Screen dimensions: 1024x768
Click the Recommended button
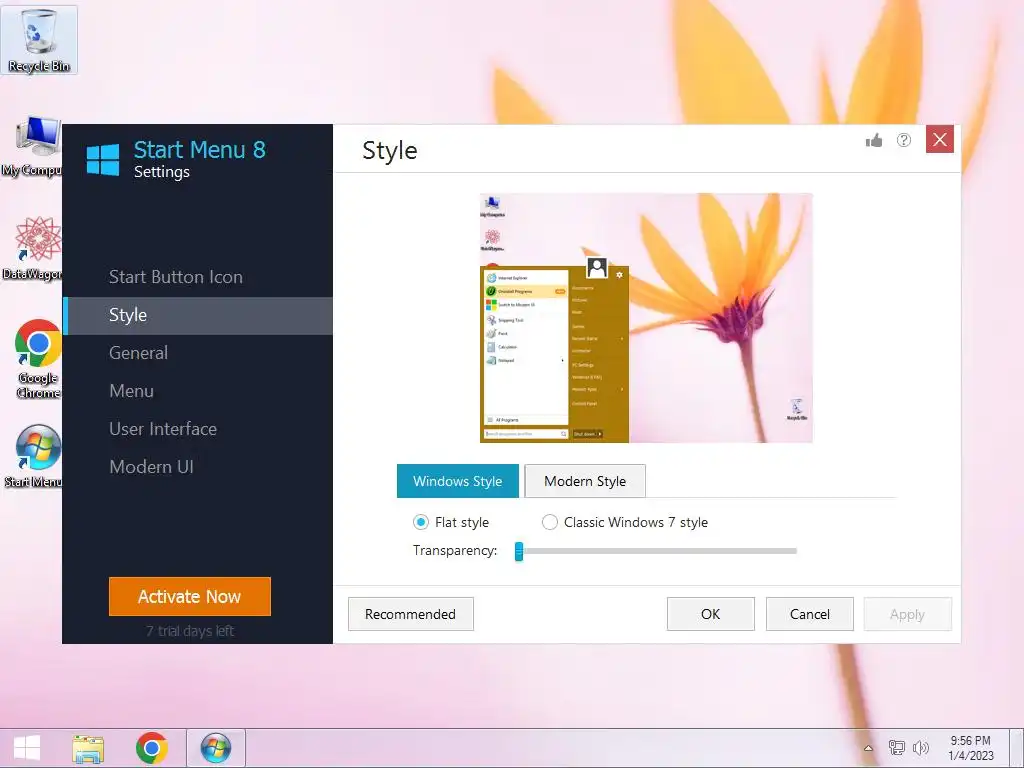click(410, 614)
